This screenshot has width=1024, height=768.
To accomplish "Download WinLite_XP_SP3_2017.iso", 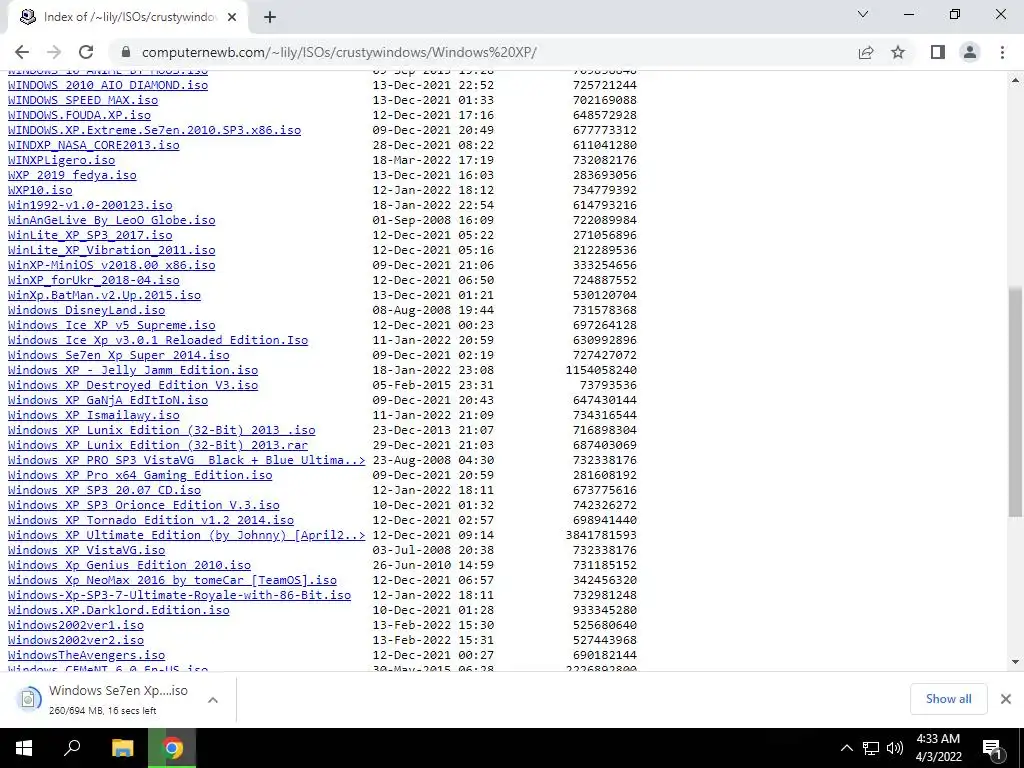I will coord(90,235).
